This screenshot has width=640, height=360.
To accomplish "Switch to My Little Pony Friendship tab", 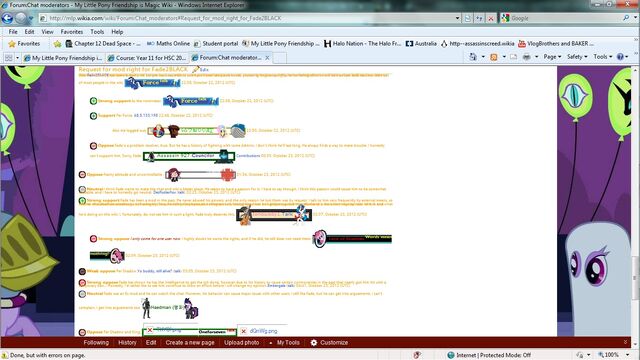I will (63, 58).
